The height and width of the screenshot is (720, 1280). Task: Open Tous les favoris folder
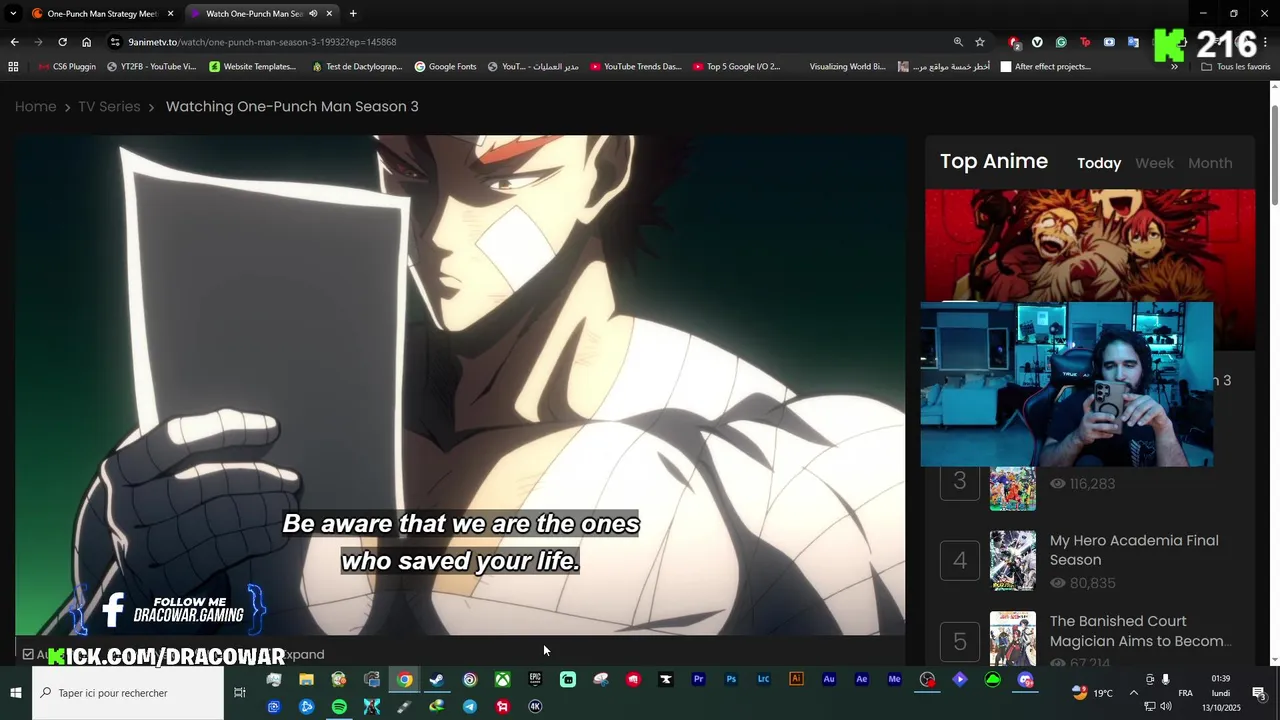tap(1235, 67)
